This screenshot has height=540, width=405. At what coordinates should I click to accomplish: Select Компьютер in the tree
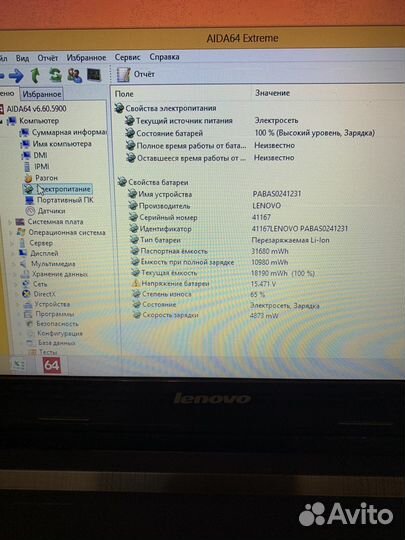33,121
